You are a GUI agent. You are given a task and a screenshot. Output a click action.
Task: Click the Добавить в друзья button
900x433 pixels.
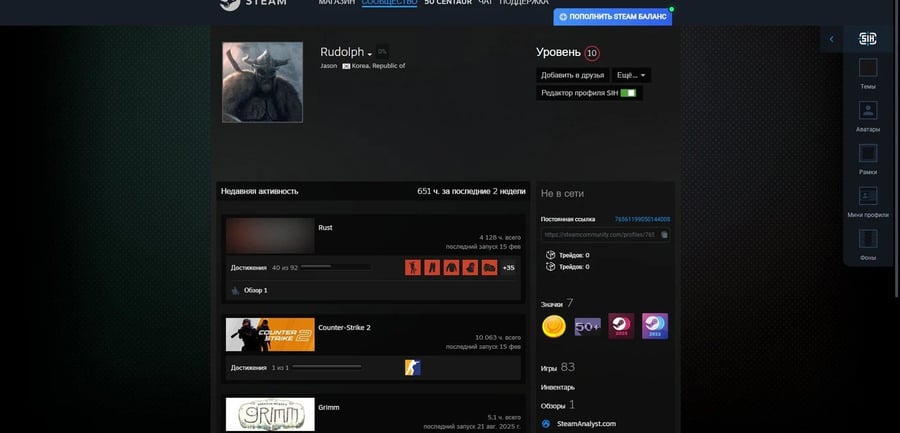pos(571,75)
